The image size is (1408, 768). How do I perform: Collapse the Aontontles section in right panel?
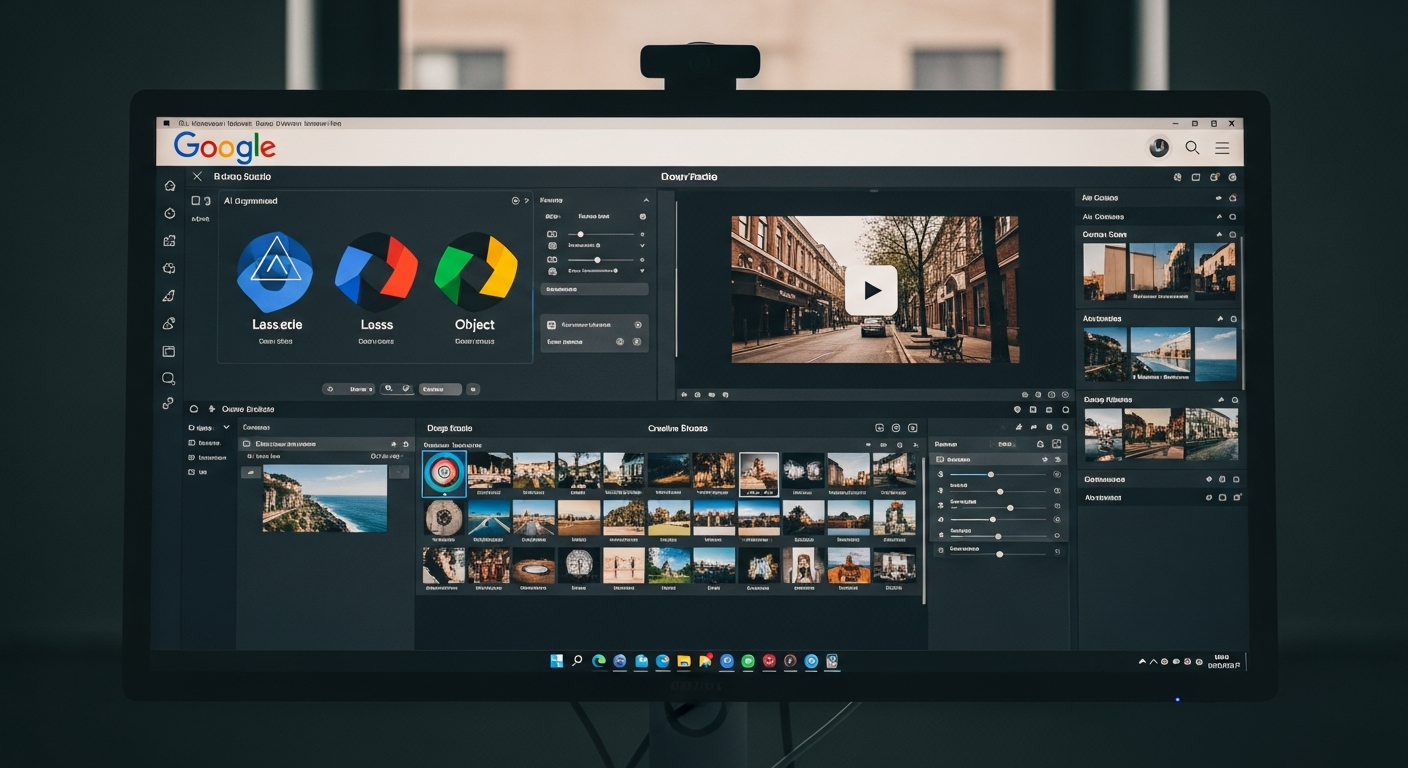click(x=1219, y=319)
